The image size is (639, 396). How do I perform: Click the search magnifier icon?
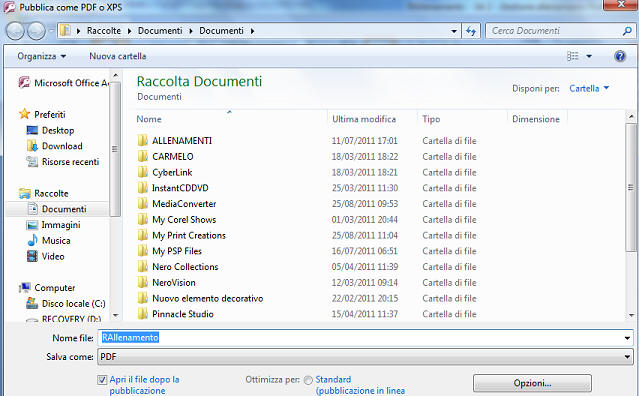[x=627, y=31]
